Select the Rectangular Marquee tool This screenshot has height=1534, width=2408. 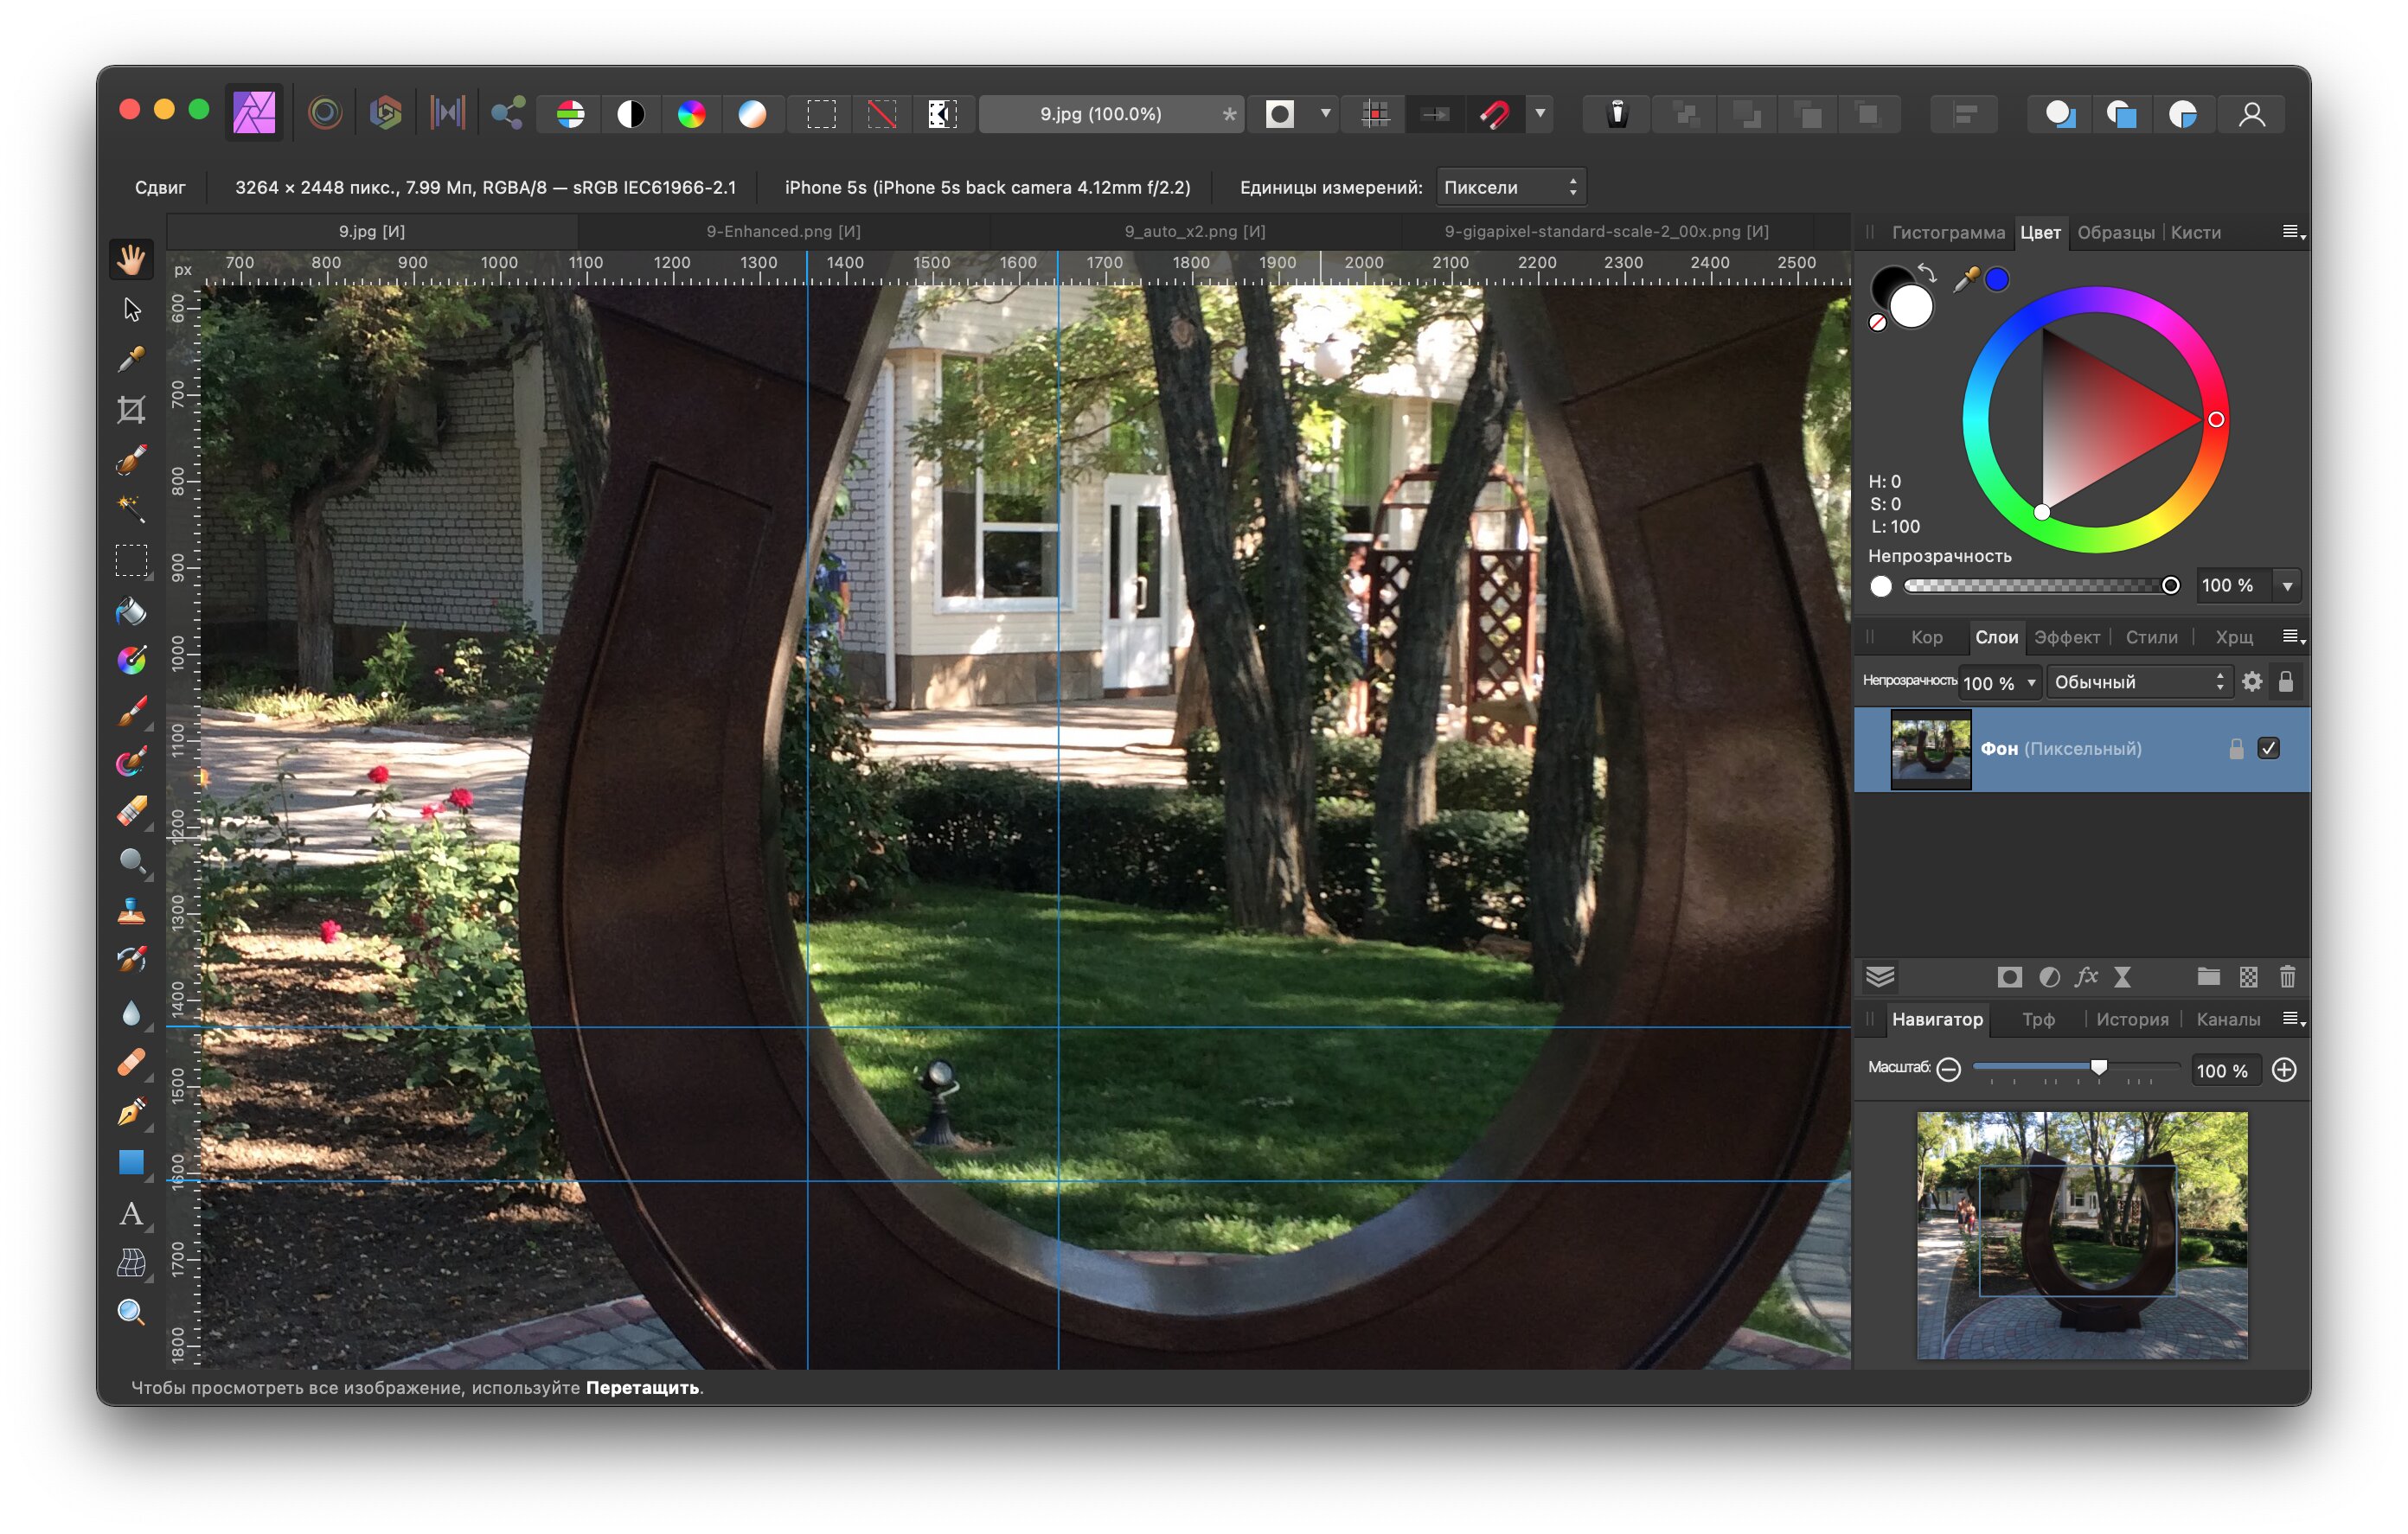coord(131,560)
